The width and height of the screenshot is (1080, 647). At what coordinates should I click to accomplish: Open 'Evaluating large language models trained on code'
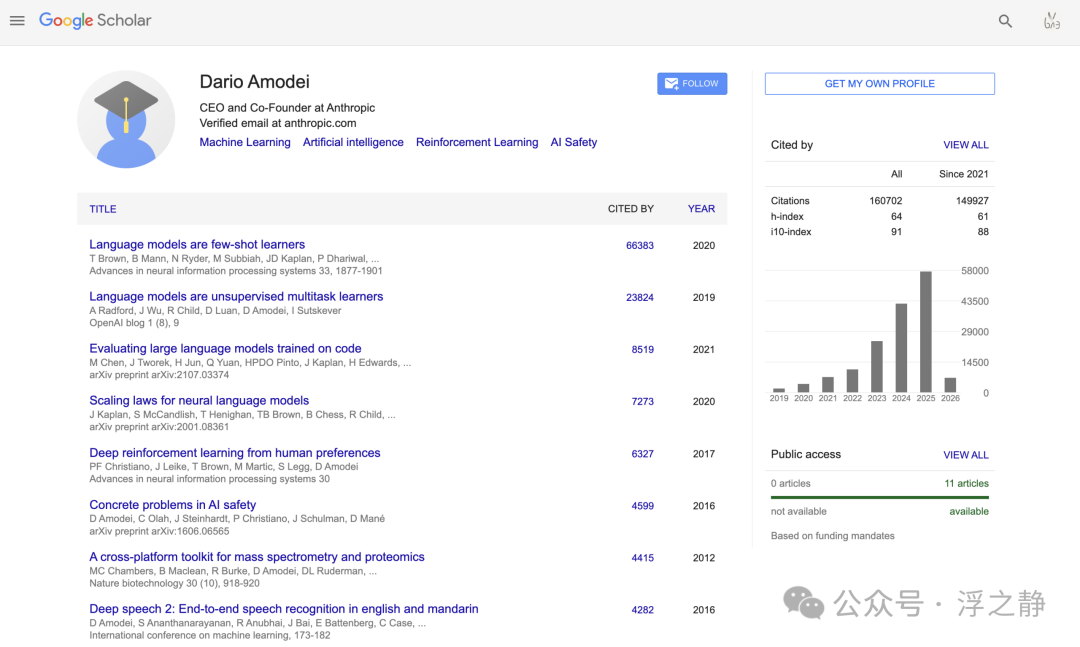(225, 349)
